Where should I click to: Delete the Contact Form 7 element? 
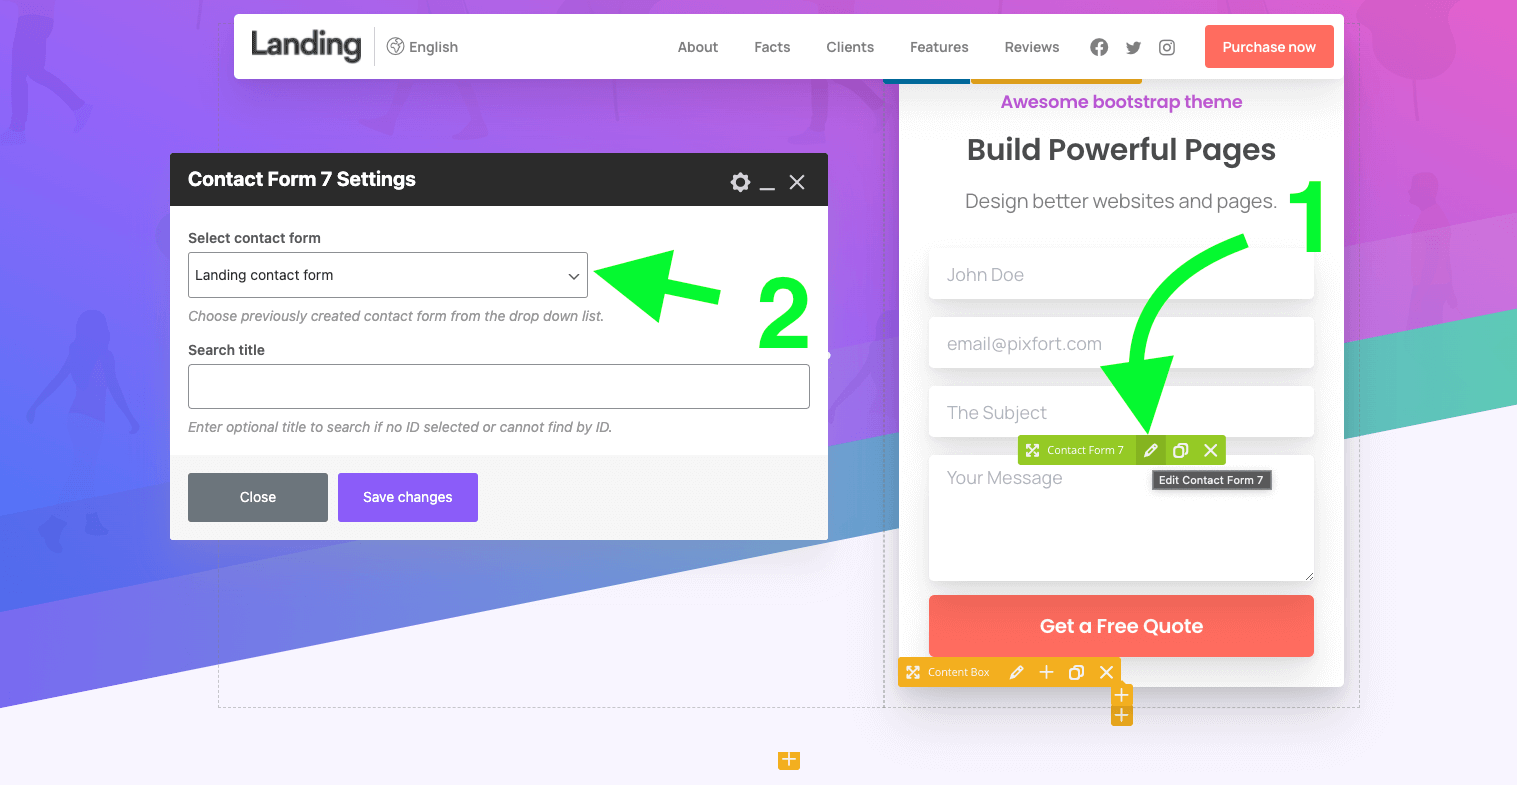pos(1210,450)
